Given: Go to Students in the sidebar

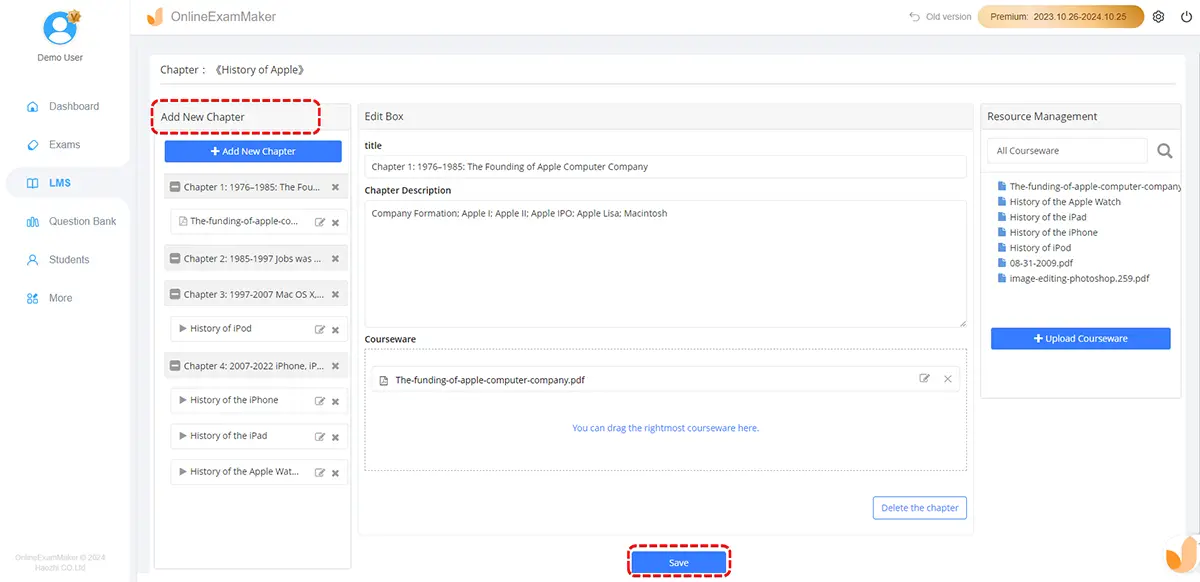Looking at the screenshot, I should [x=69, y=260].
